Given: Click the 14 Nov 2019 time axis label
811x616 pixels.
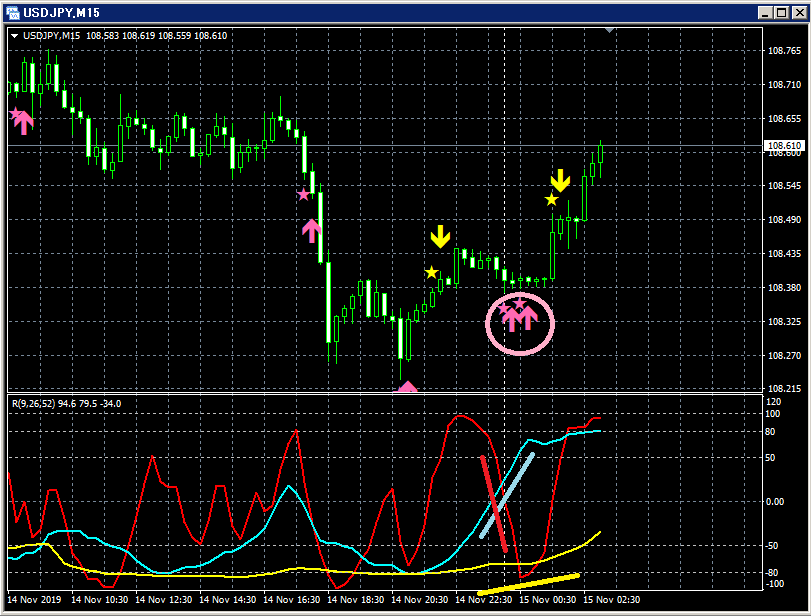Looking at the screenshot, I should [x=34, y=600].
